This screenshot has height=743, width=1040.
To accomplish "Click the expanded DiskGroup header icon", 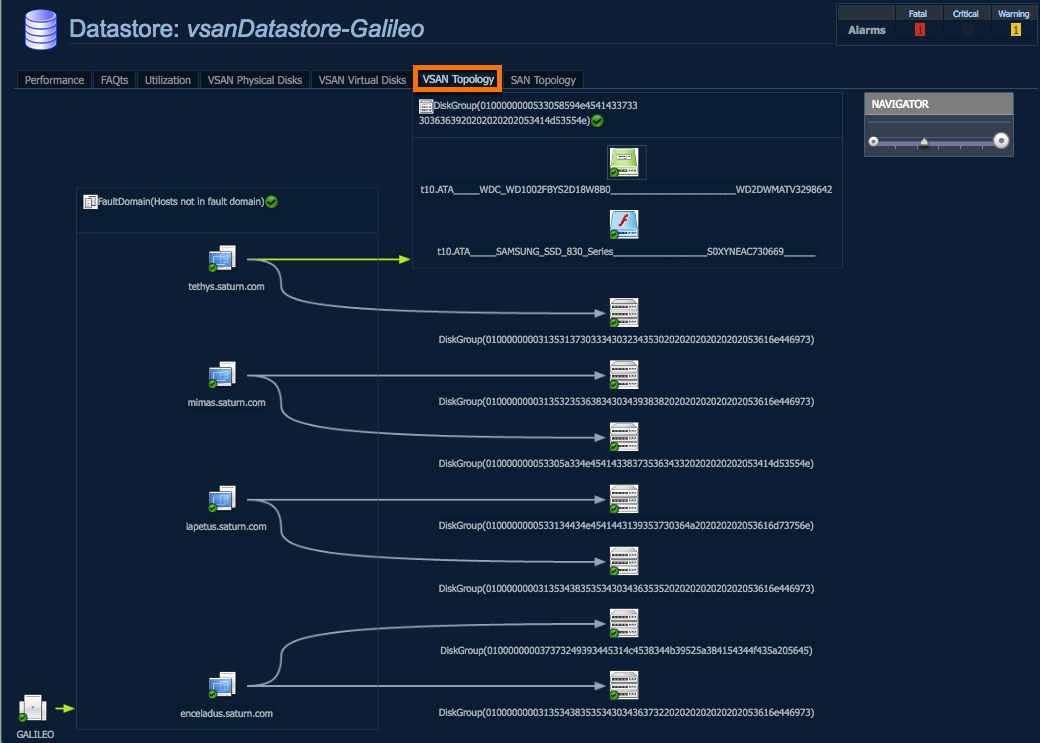I will coord(426,106).
